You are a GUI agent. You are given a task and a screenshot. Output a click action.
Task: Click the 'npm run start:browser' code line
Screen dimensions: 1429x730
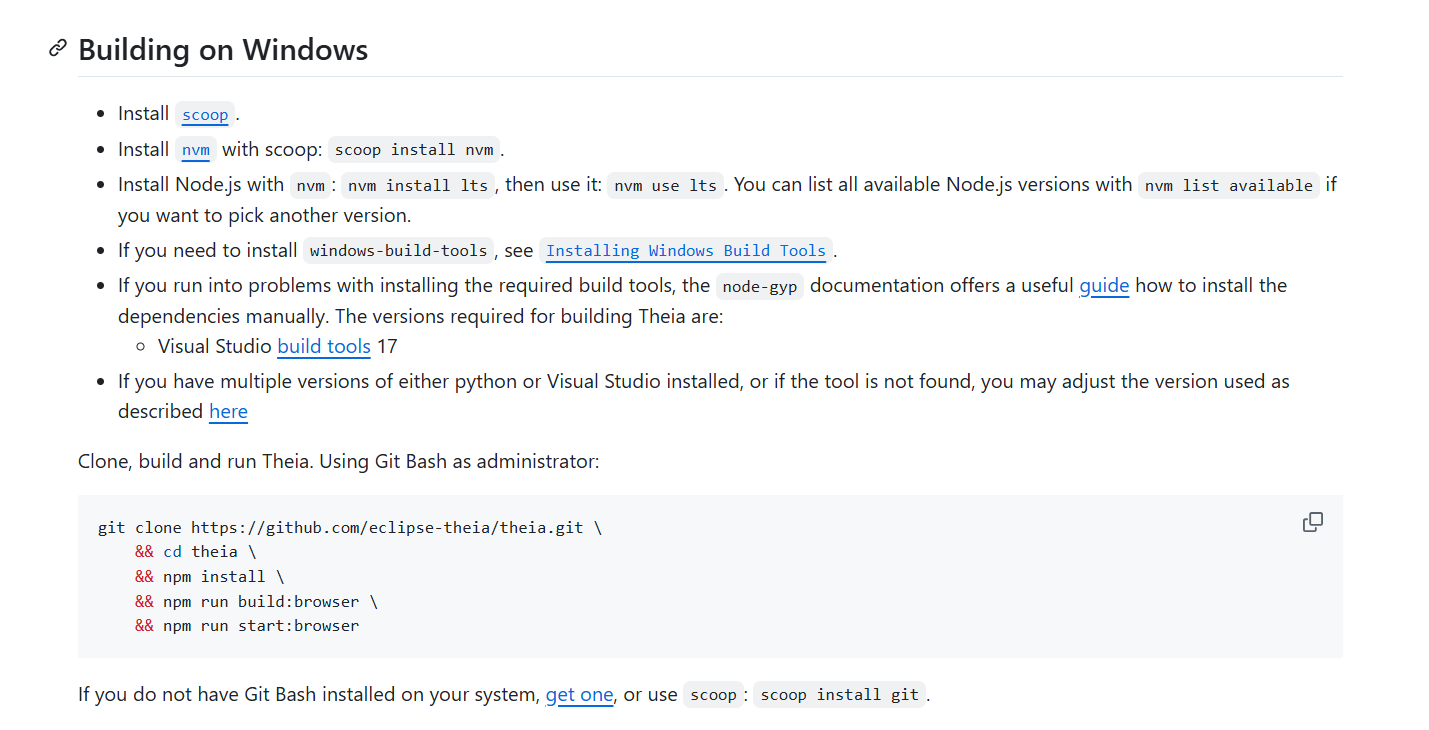click(x=260, y=627)
